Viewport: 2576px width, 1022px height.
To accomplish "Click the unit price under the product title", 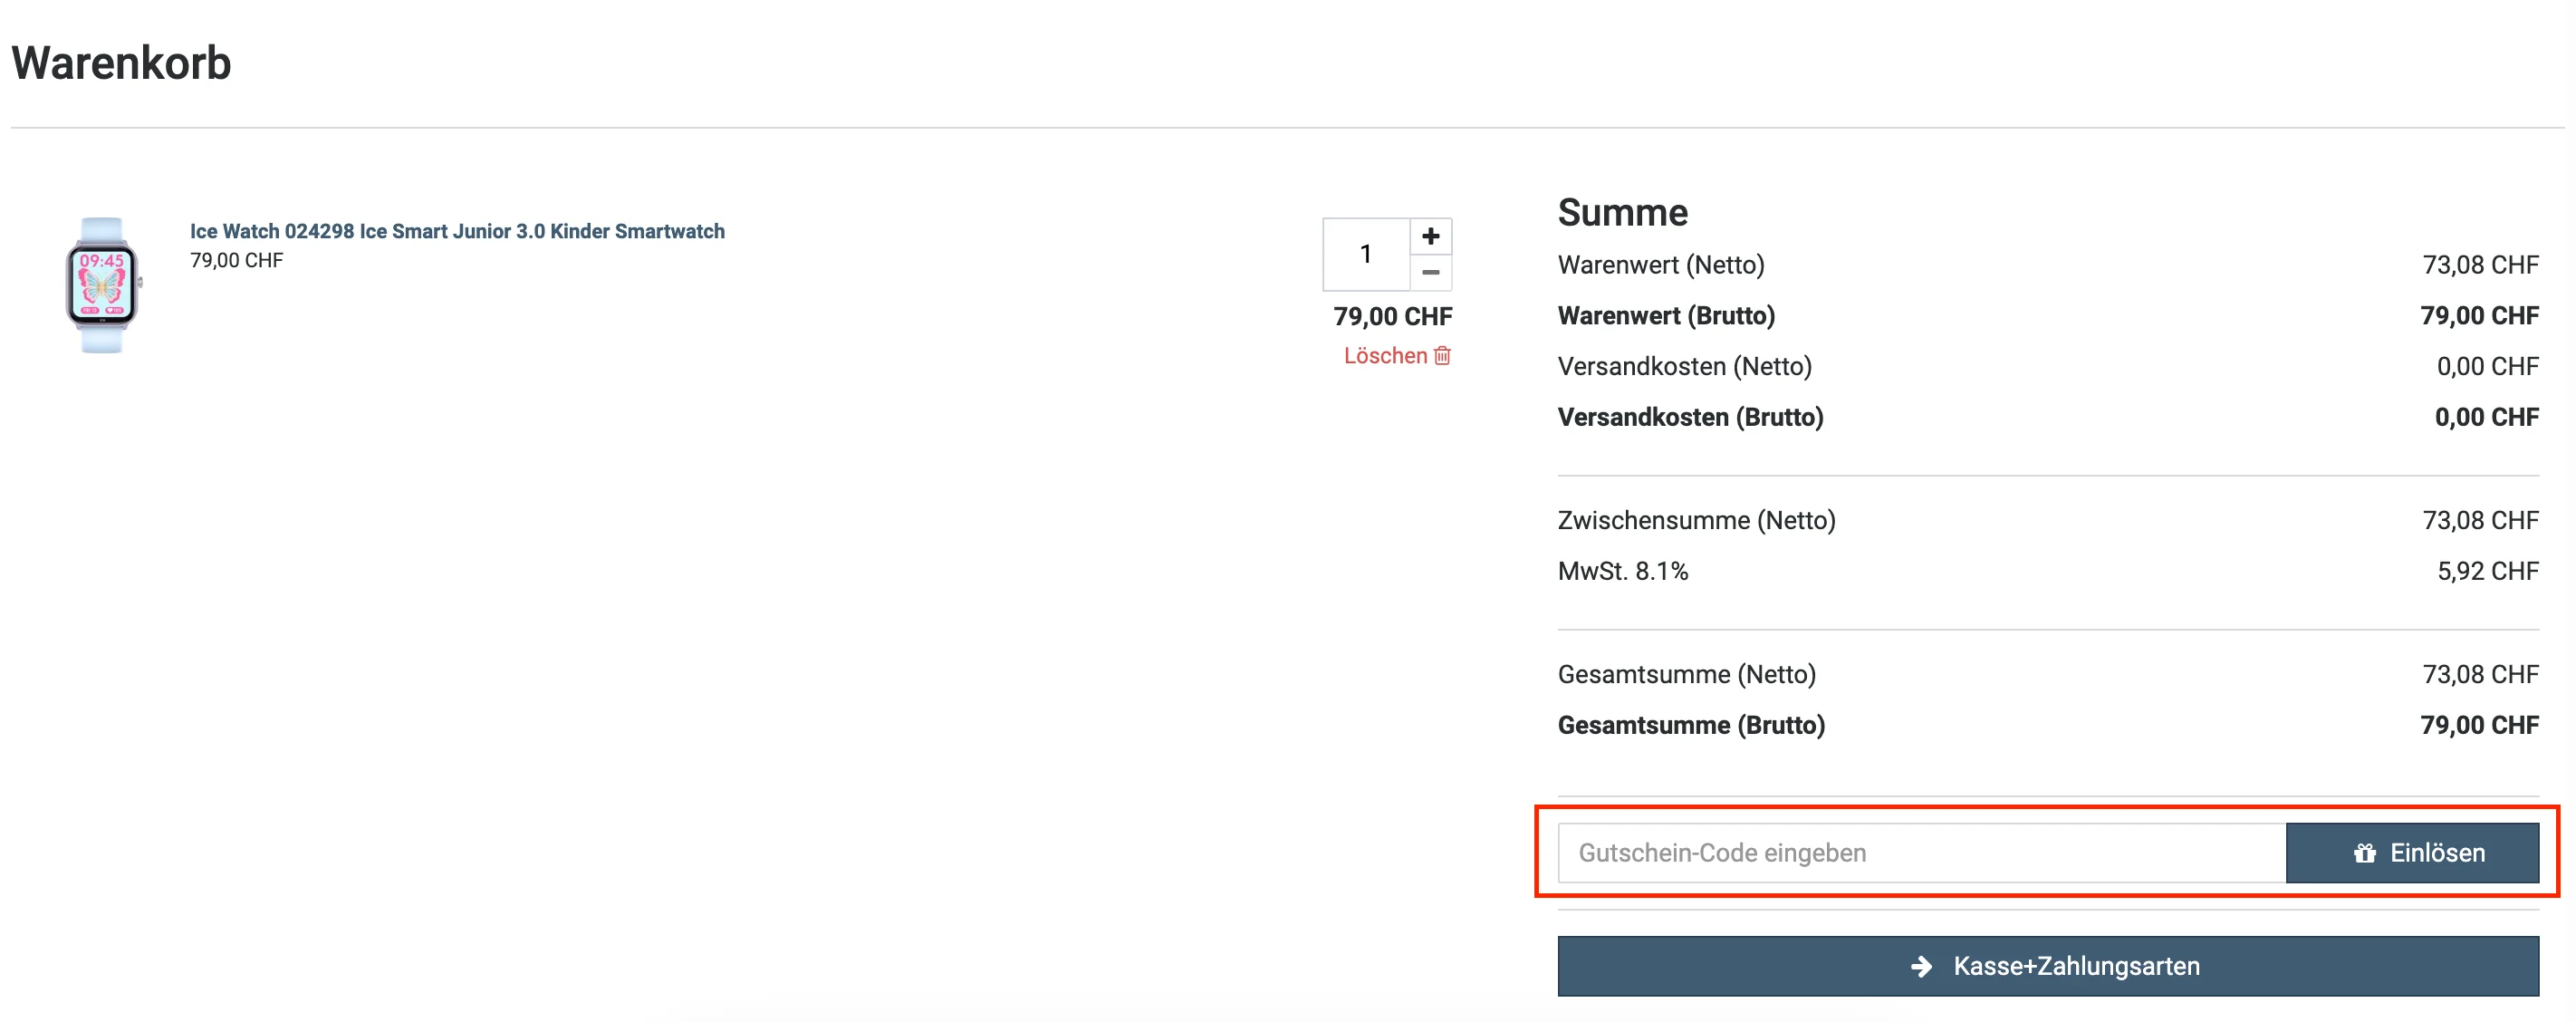I will pyautogui.click(x=236, y=261).
